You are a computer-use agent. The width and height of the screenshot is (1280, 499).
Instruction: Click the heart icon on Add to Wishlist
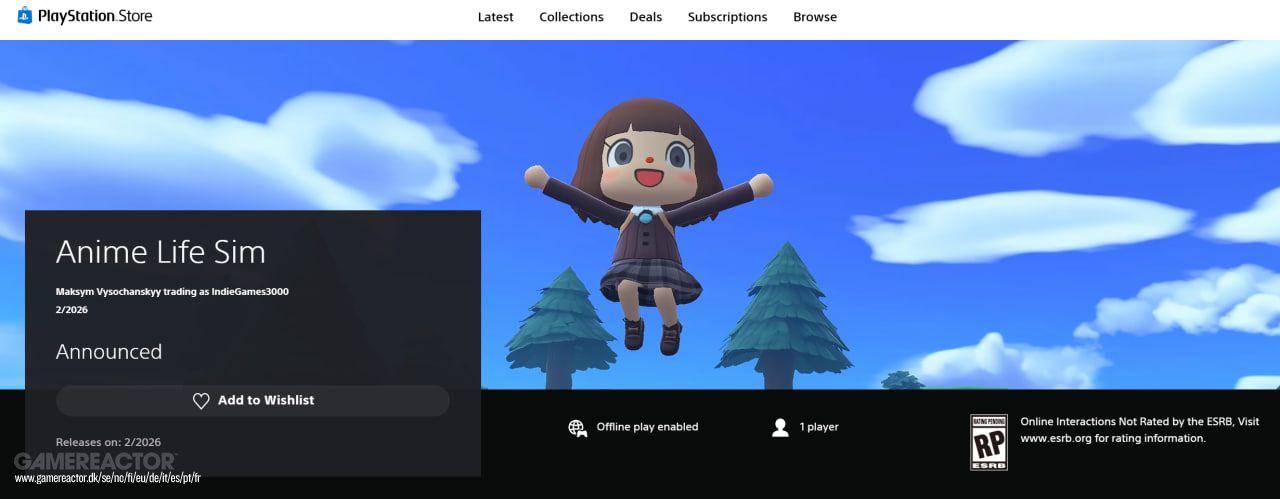pos(201,401)
